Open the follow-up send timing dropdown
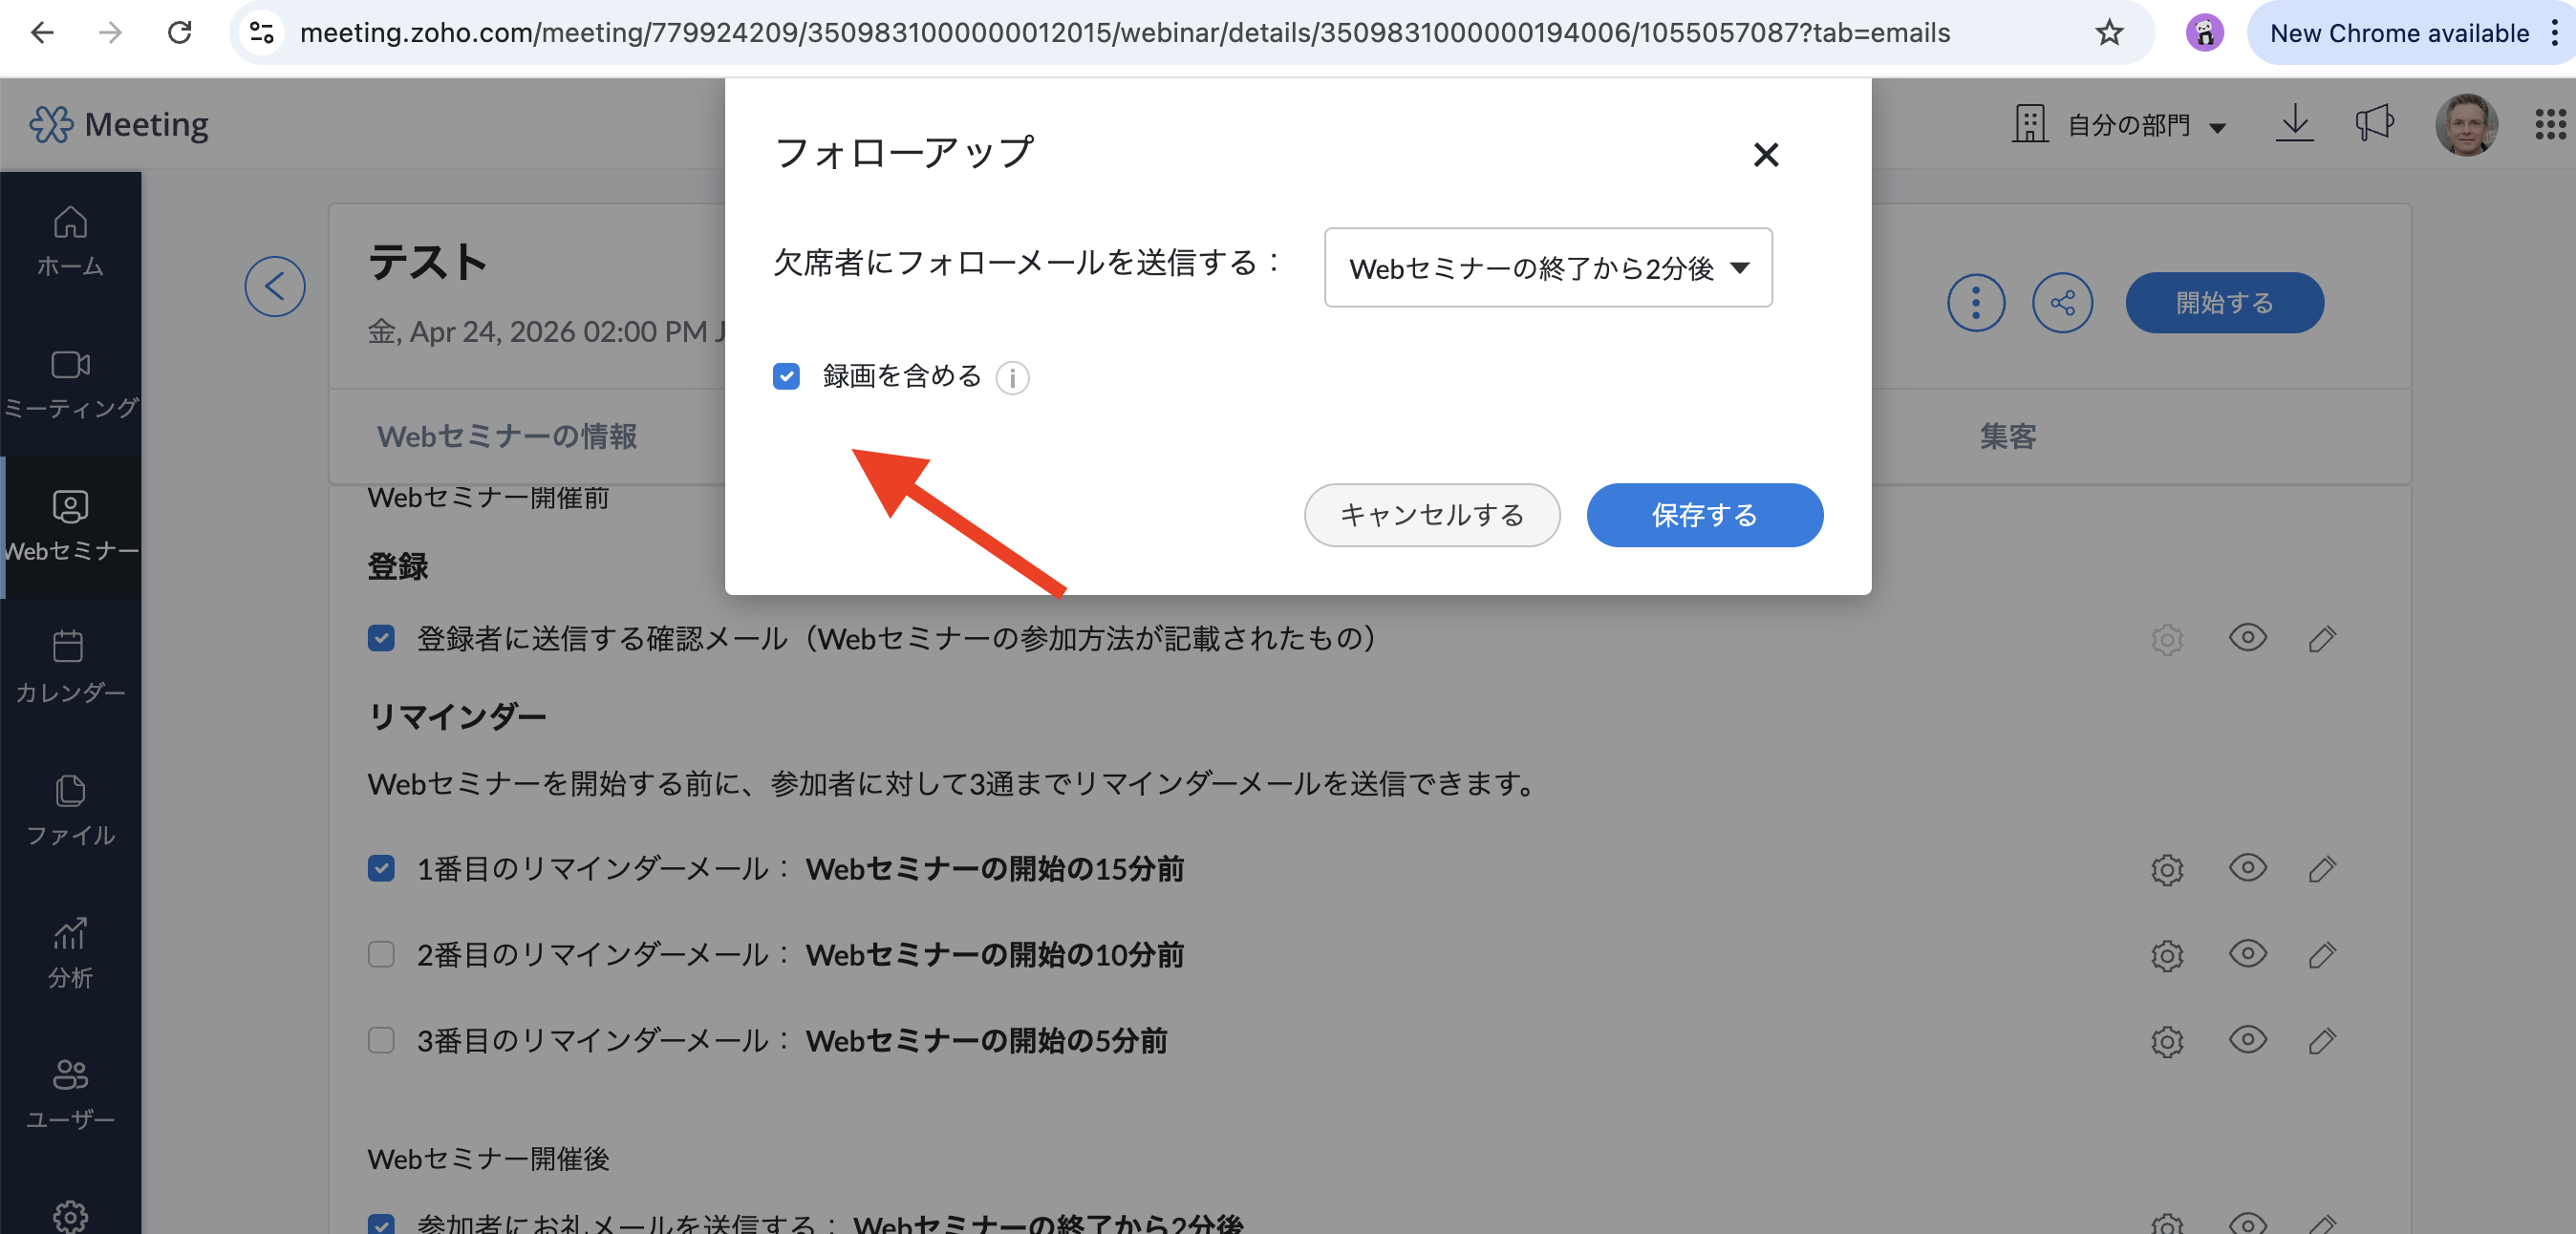The height and width of the screenshot is (1234, 2576). click(x=1547, y=267)
